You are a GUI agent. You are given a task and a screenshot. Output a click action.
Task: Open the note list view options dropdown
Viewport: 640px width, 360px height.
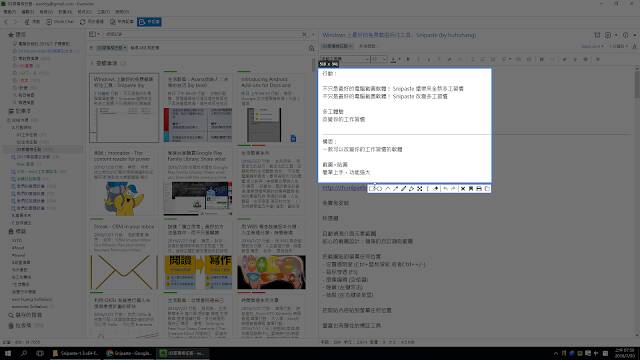(x=94, y=34)
